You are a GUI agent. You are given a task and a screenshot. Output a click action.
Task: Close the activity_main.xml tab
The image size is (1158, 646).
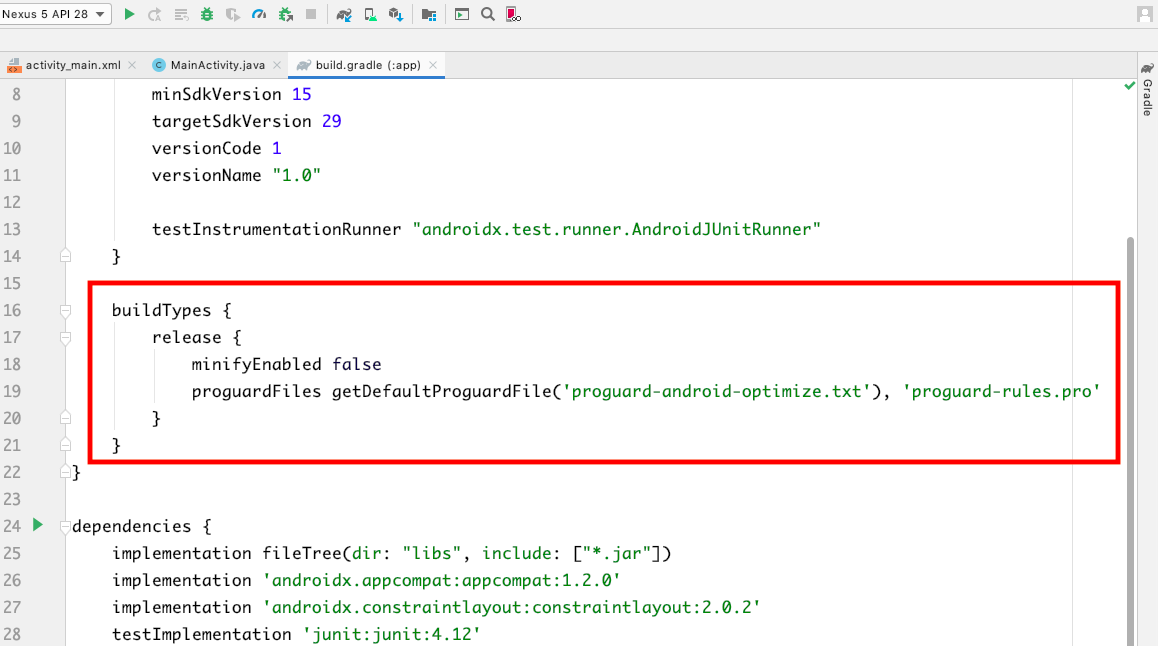tap(132, 65)
